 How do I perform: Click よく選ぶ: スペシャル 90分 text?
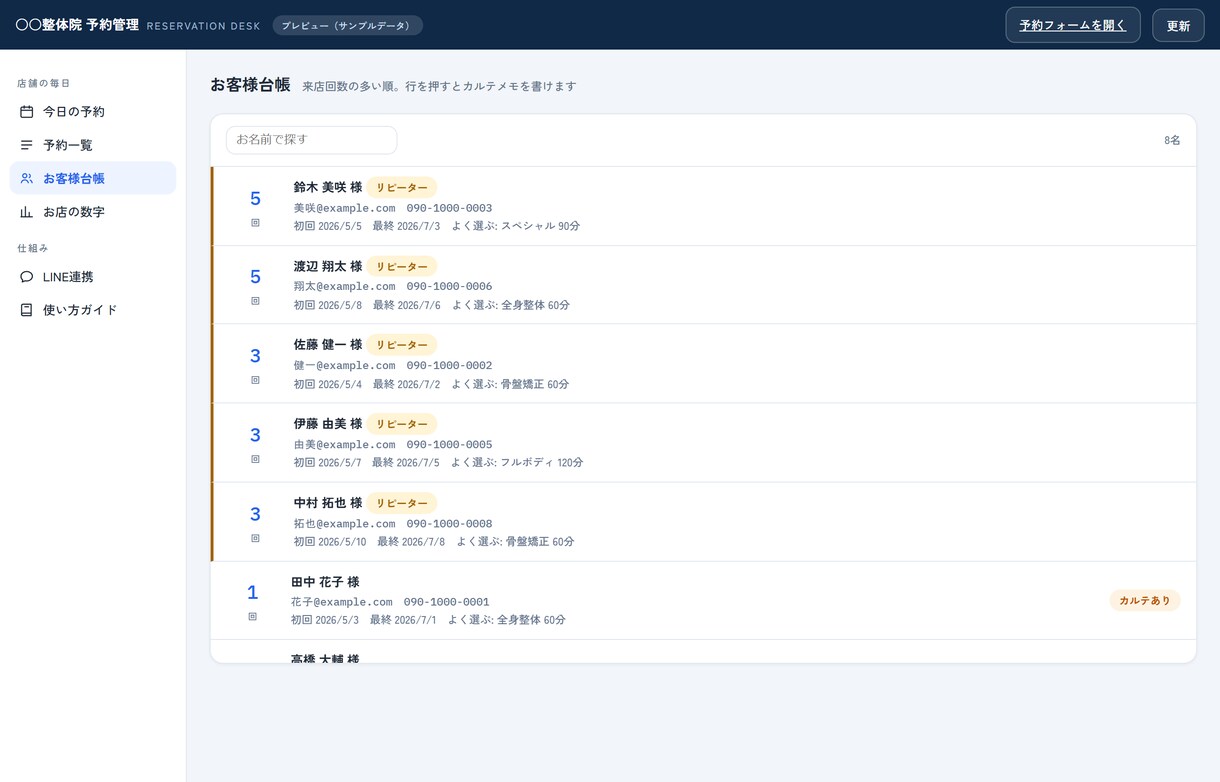pyautogui.click(x=516, y=226)
